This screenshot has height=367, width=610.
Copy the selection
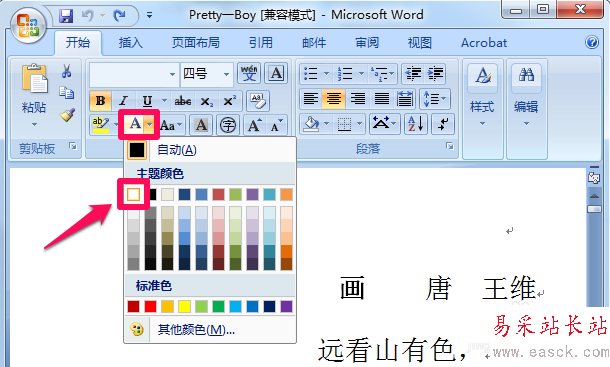(x=67, y=93)
